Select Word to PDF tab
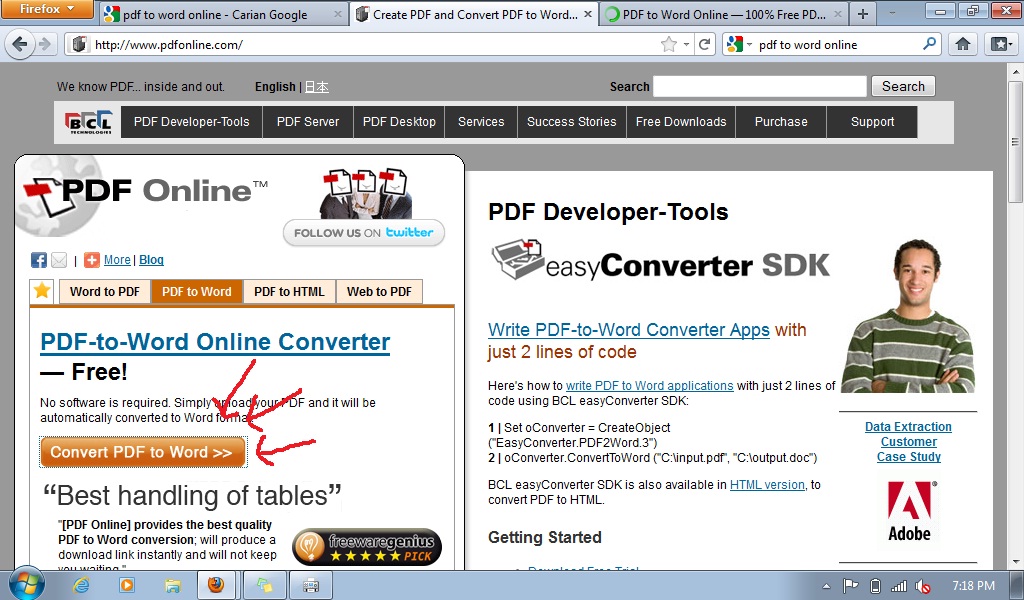1024x600 pixels. point(105,292)
